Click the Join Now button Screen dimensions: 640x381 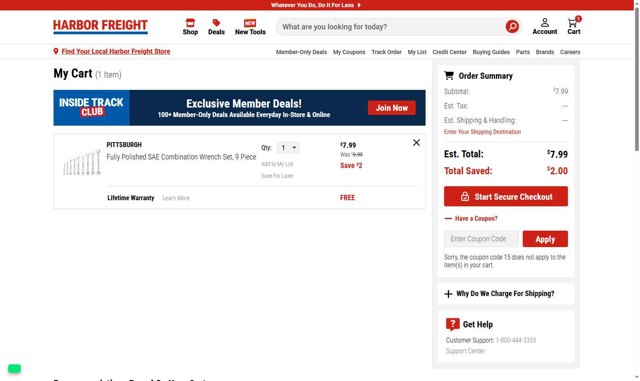[391, 108]
